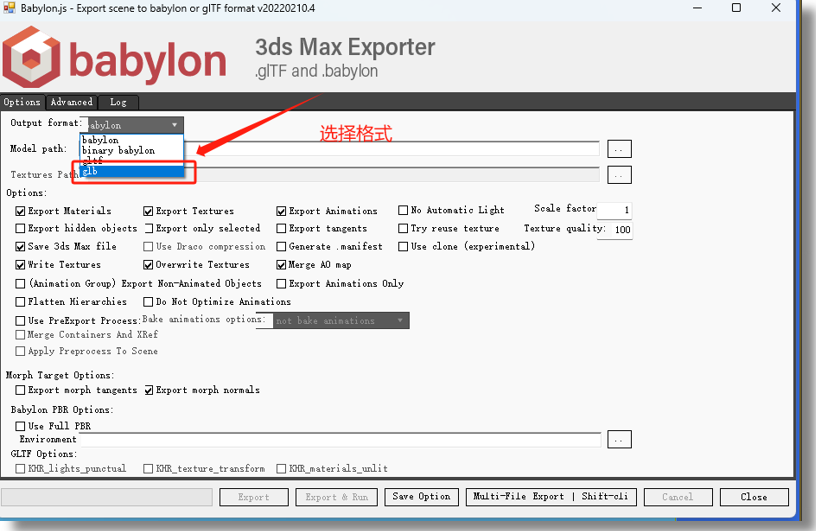Open the Output format dropdown arrow
The image size is (816, 531).
click(175, 125)
